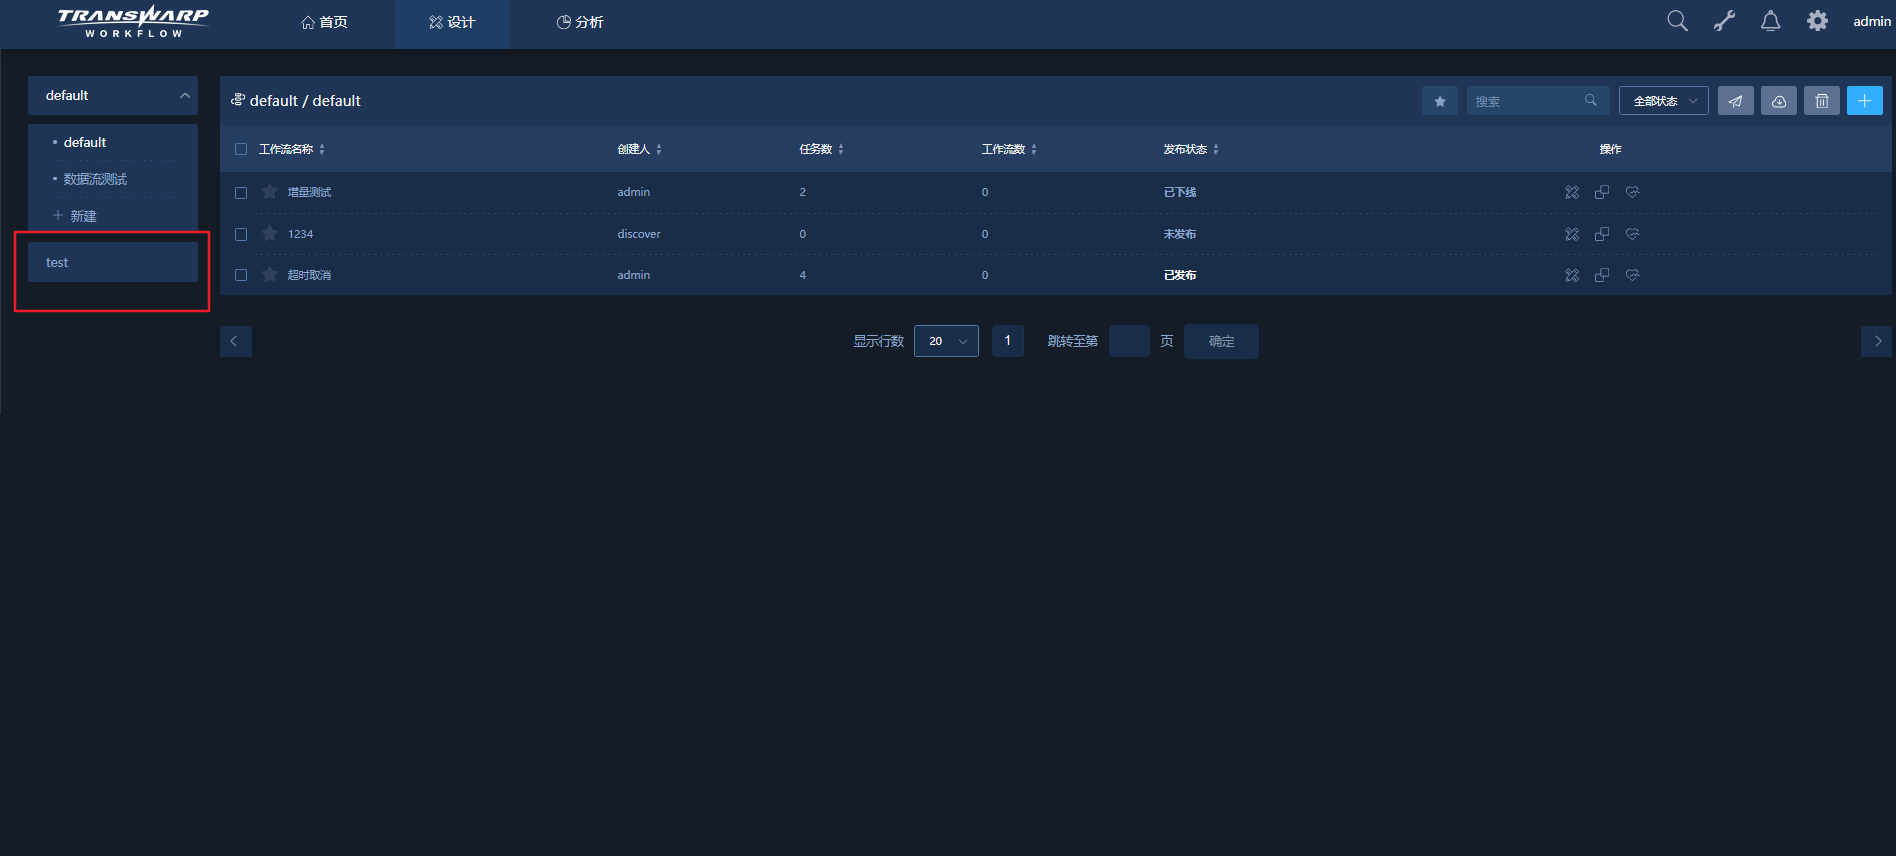Screen dimensions: 1896x856
Task: Click the paper plane publish icon
Action: [x=1735, y=101]
